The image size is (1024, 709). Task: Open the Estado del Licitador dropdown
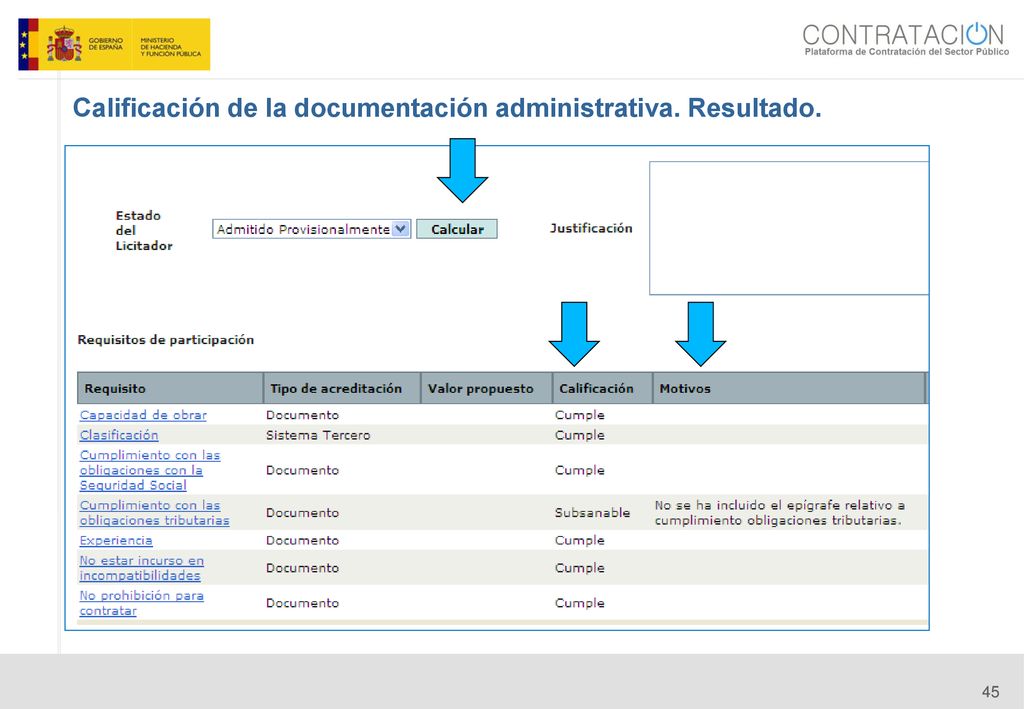click(x=312, y=229)
